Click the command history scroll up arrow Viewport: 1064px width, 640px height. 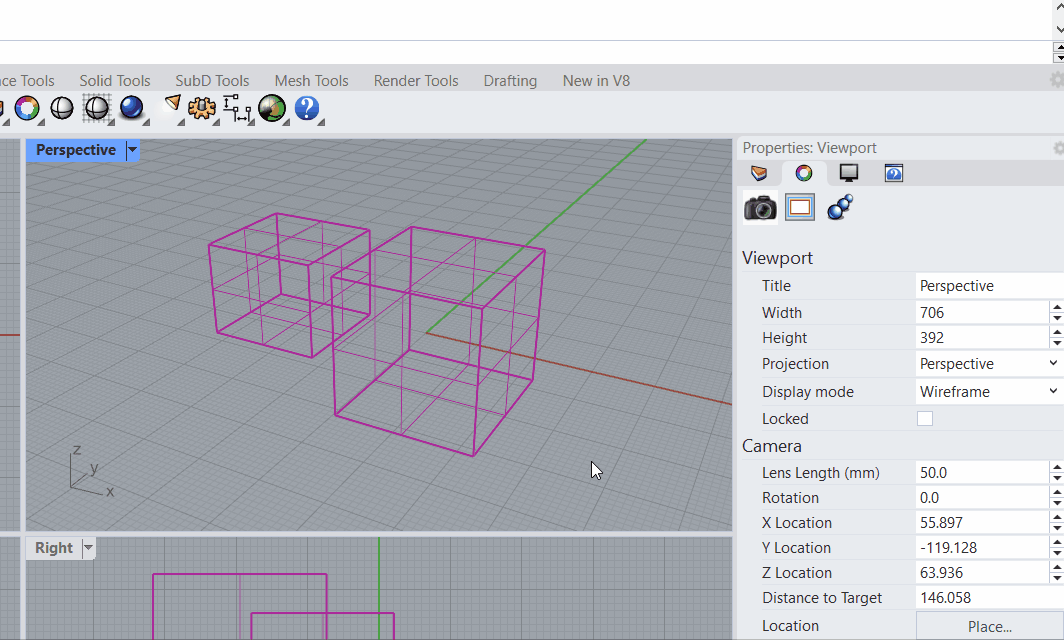1059,7
